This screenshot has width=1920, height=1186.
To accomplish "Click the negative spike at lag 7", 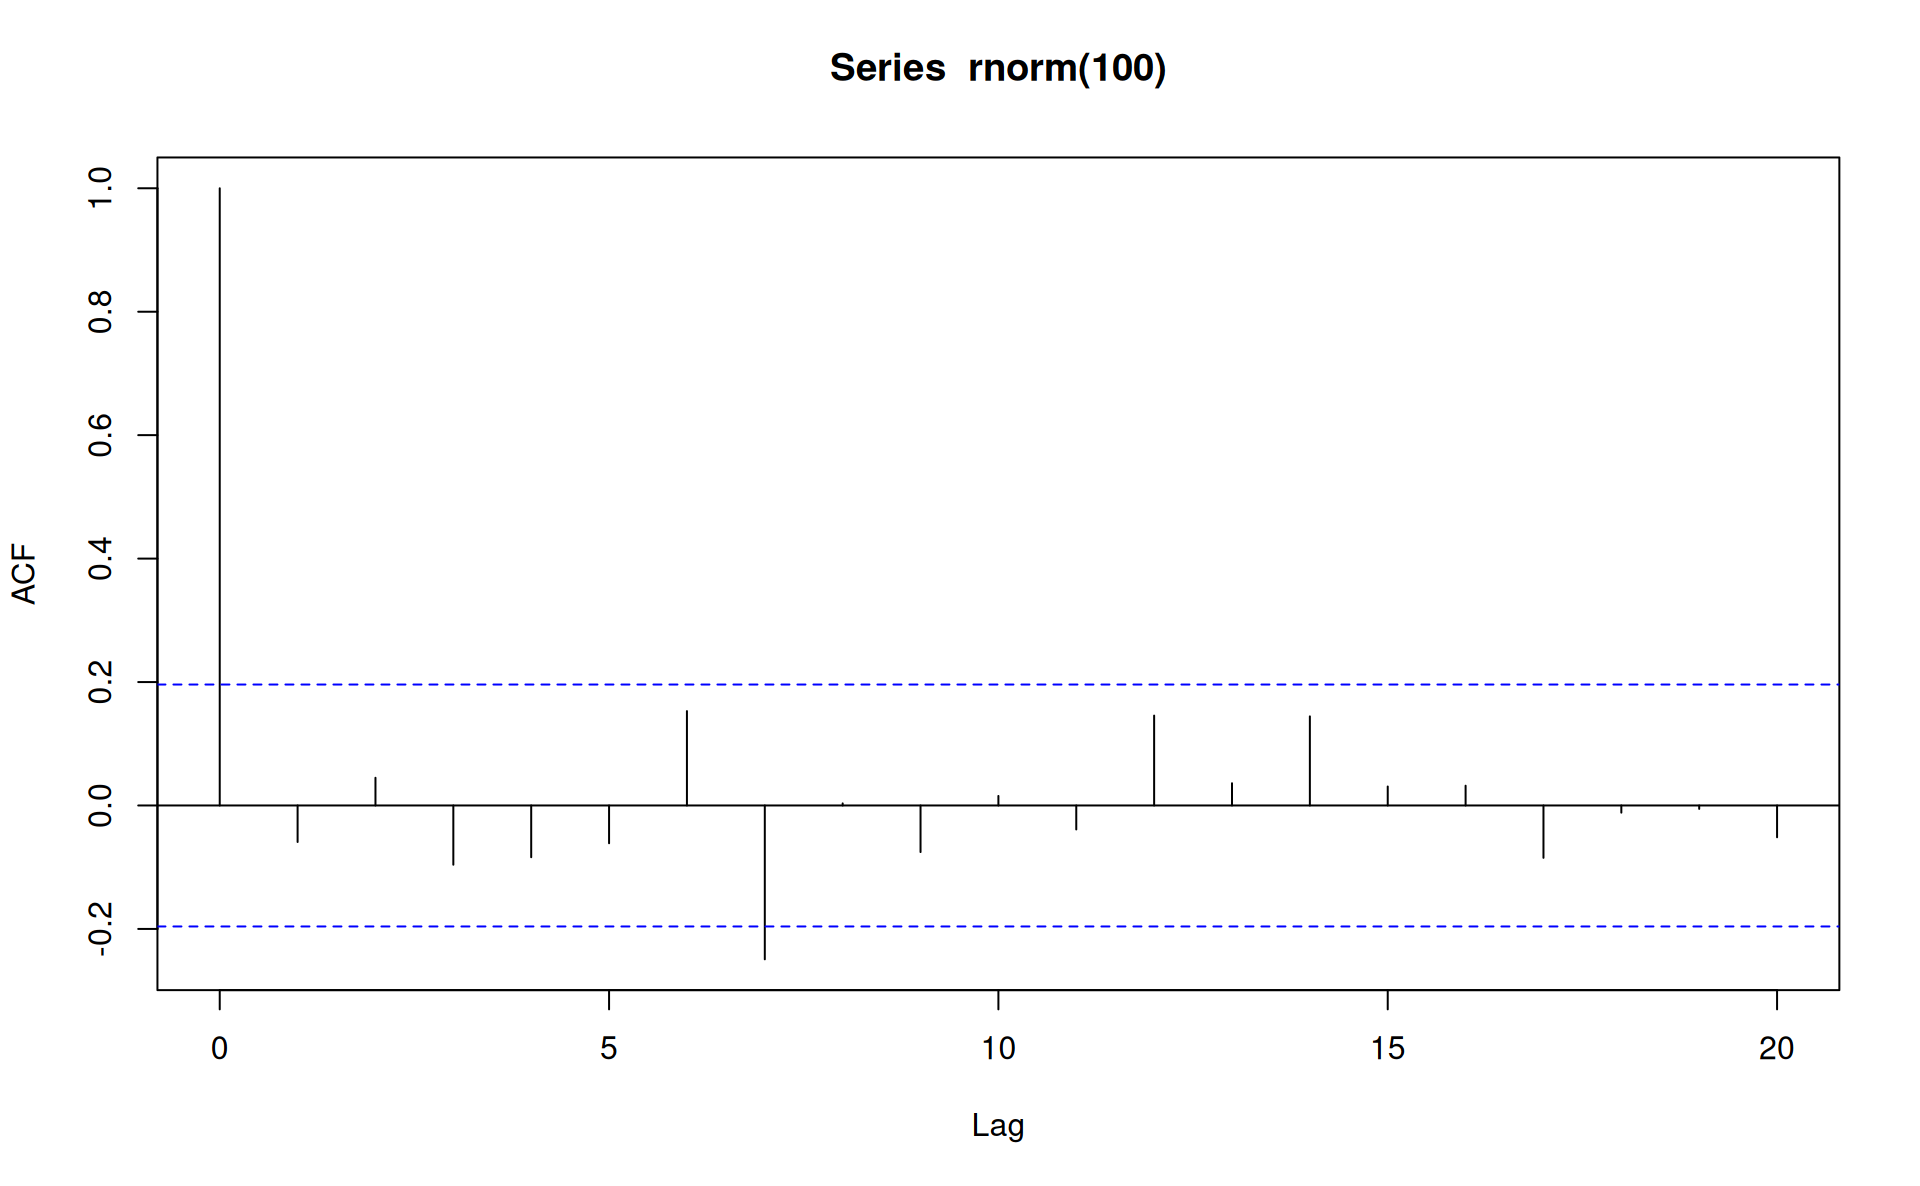I will (x=765, y=882).
